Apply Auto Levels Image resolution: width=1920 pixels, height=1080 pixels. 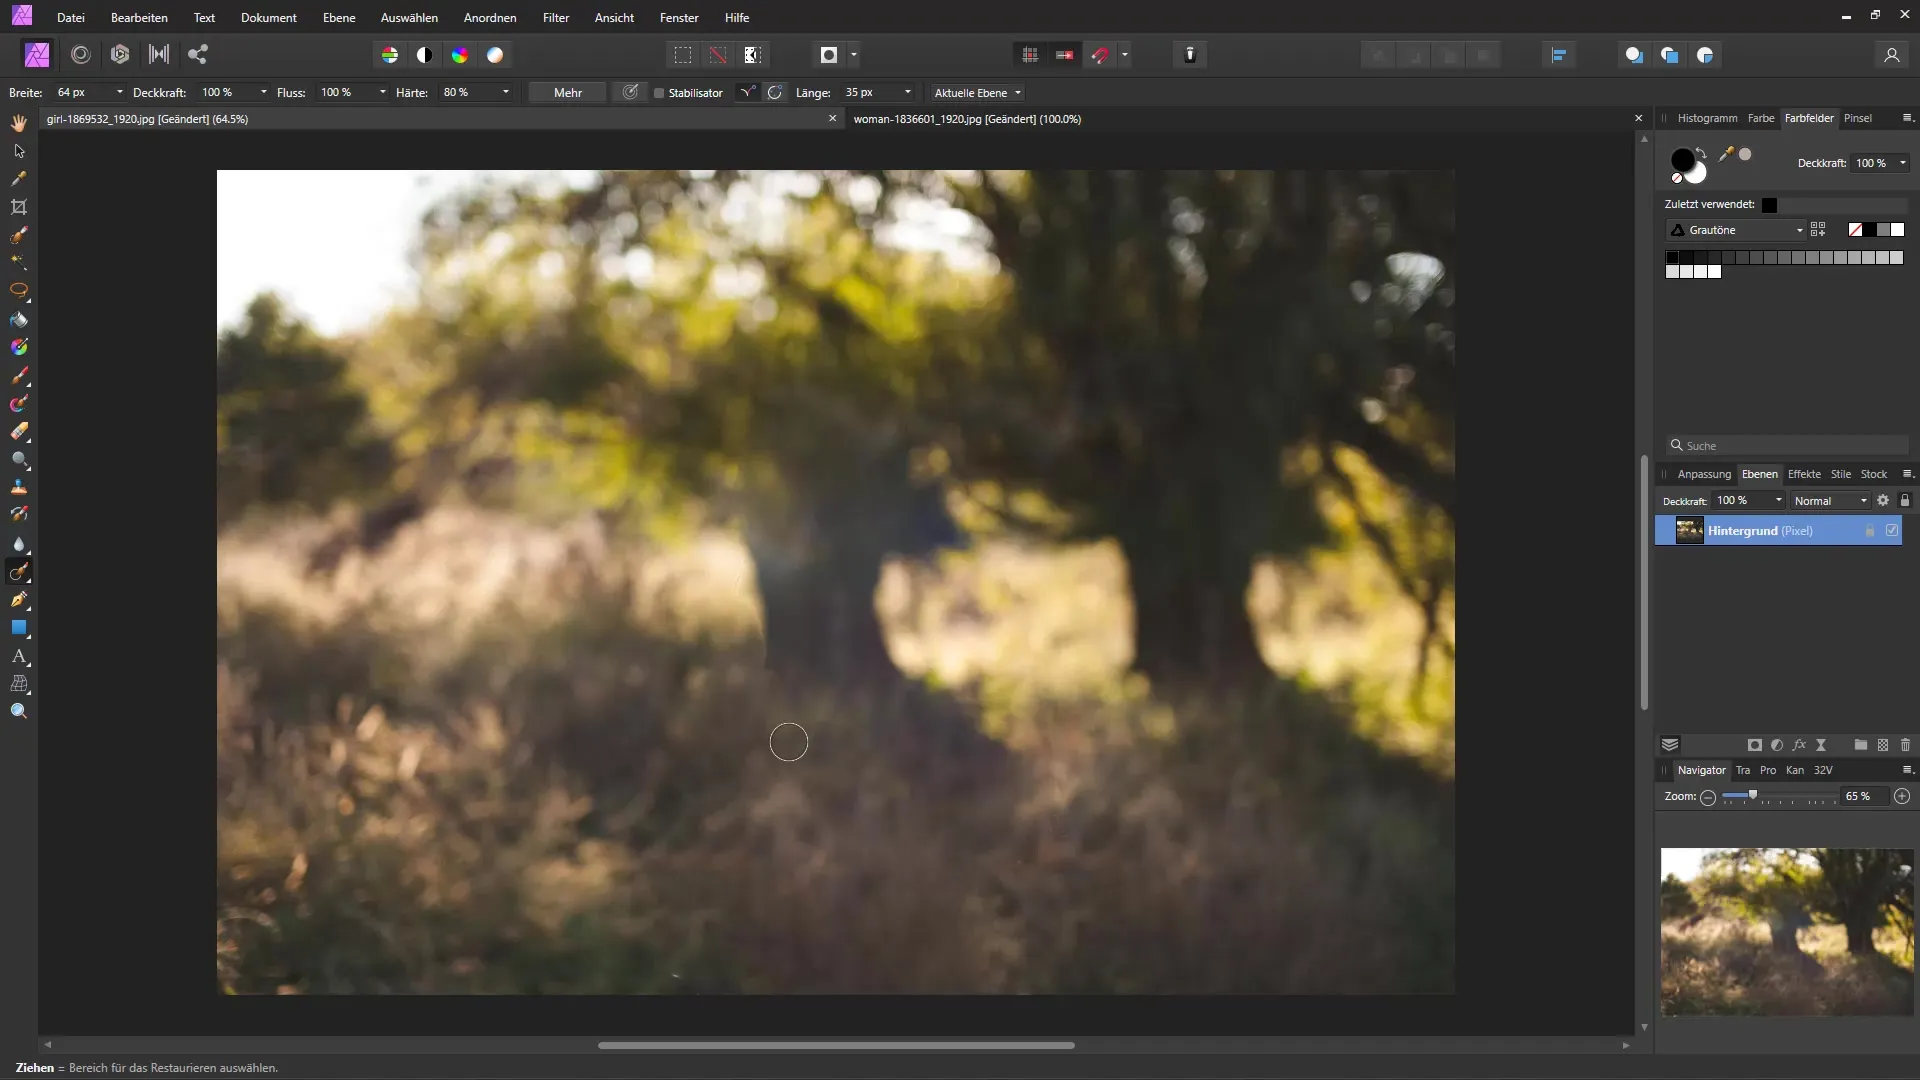point(390,55)
